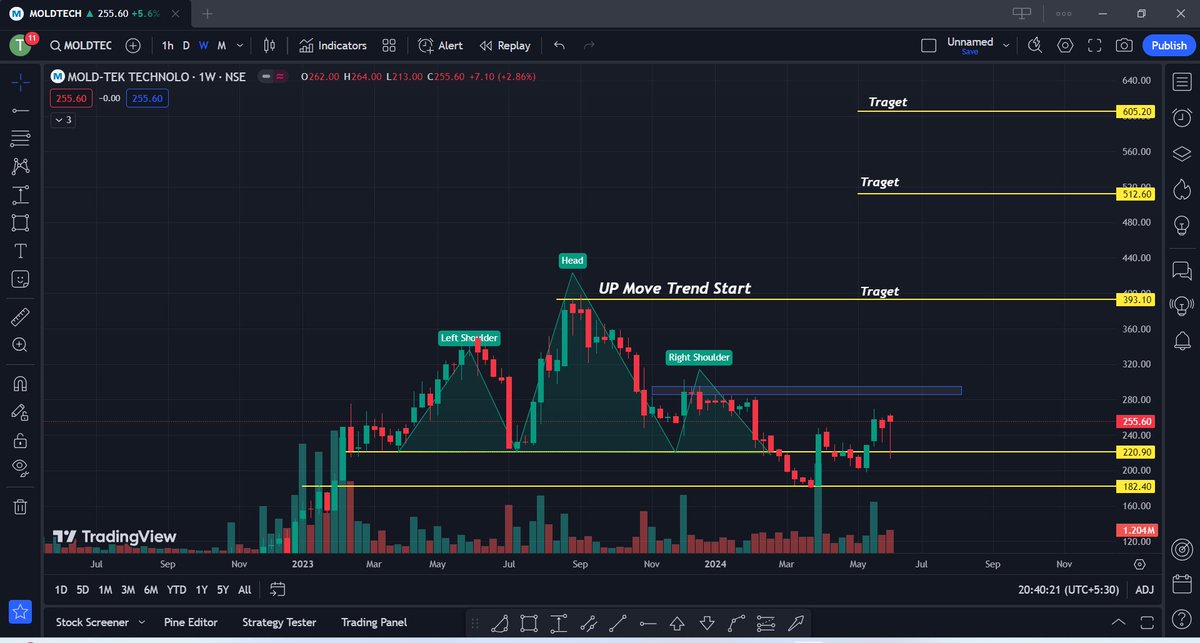Viewport: 1200px width, 643px height.
Task: Switch to 1h timeframe
Action: pyautogui.click(x=167, y=46)
